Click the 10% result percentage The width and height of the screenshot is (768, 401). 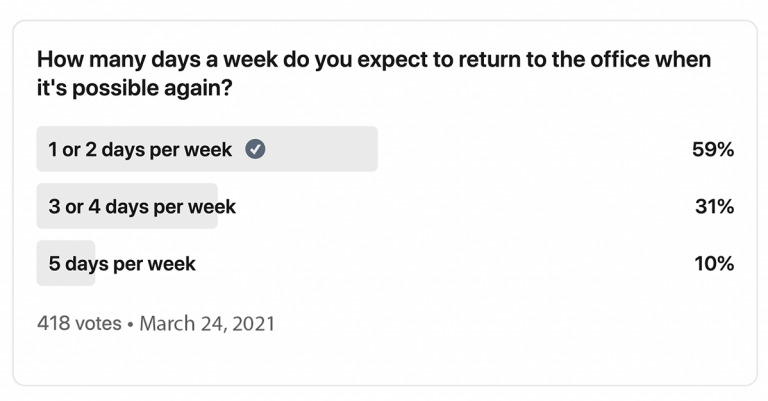714,264
